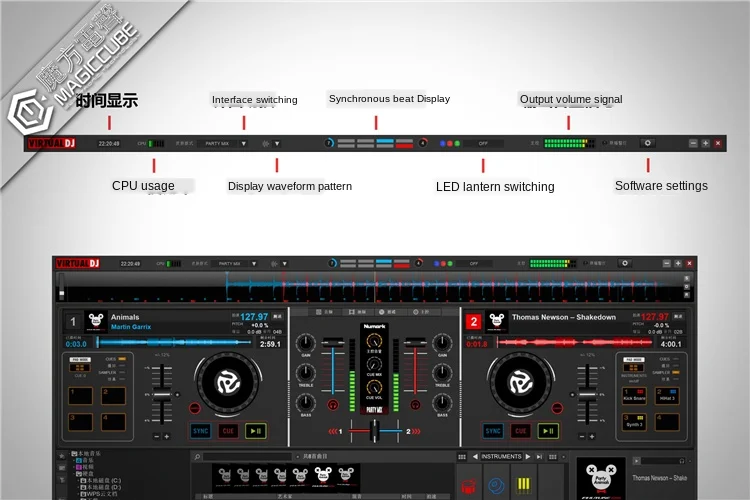Click deck 1 hot cue pad 1
This screenshot has width=750, height=500.
[80, 396]
